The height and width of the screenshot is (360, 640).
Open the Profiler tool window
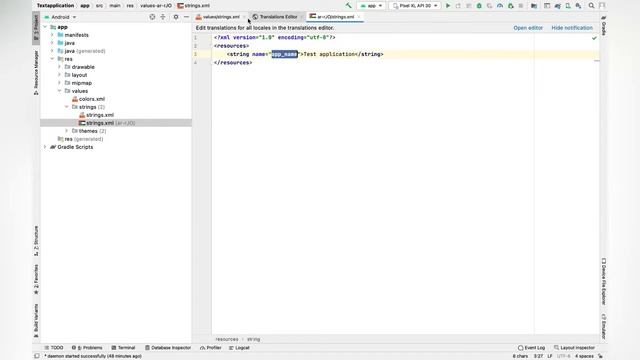(x=211, y=348)
